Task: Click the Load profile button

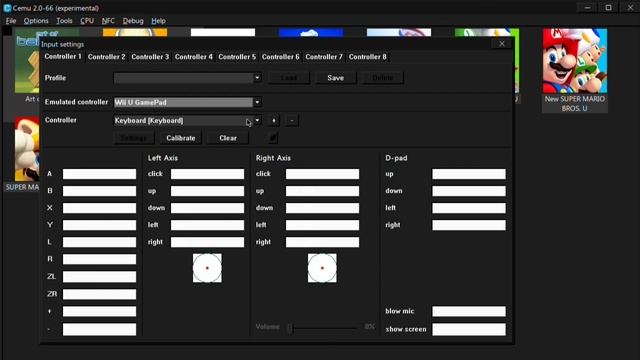Action: tap(289, 78)
